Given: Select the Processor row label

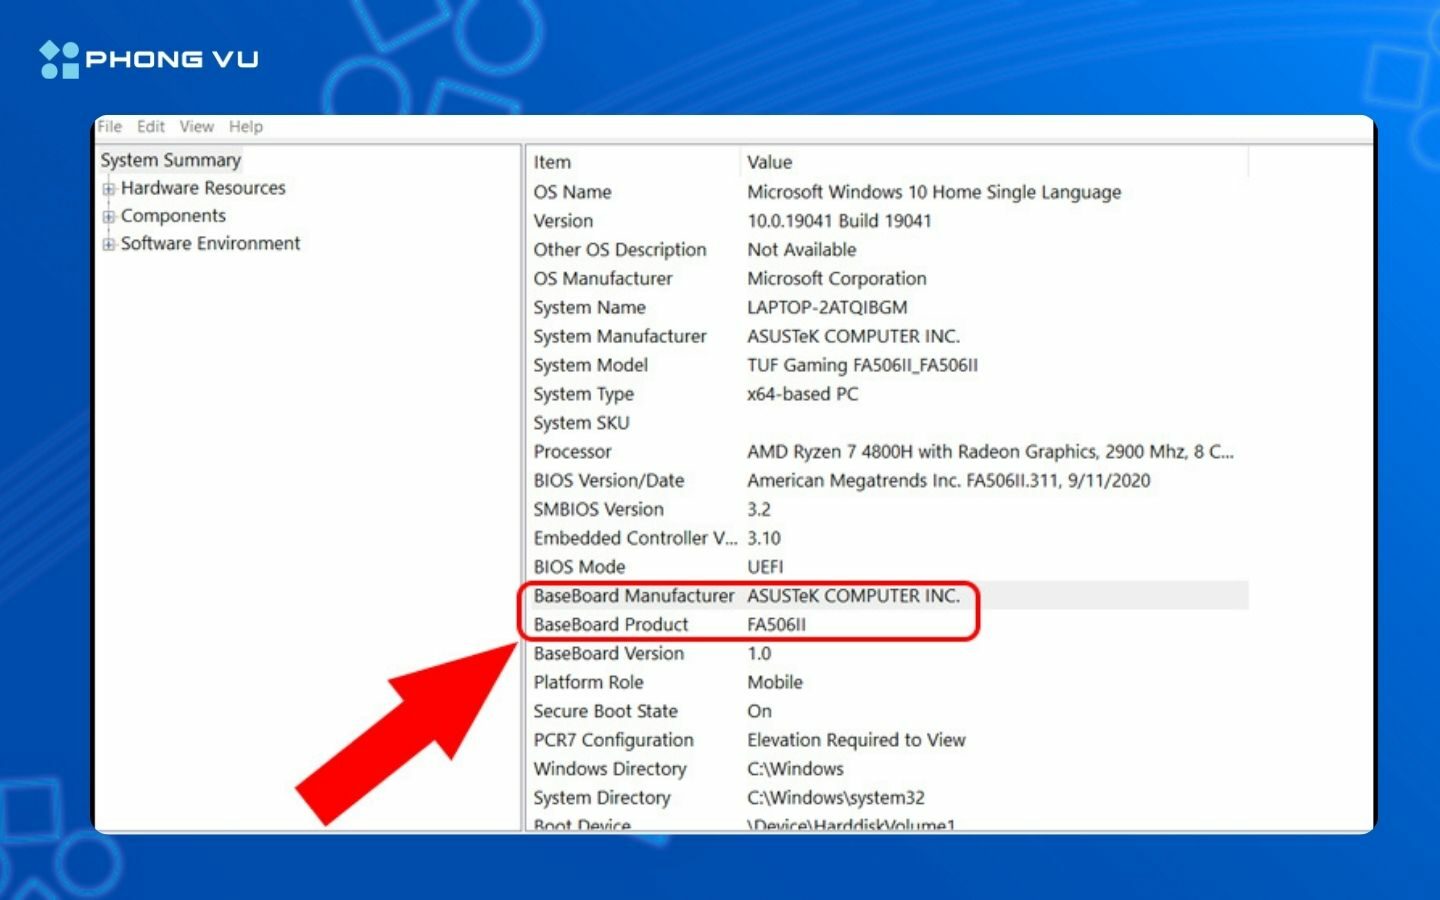Looking at the screenshot, I should (x=572, y=452).
